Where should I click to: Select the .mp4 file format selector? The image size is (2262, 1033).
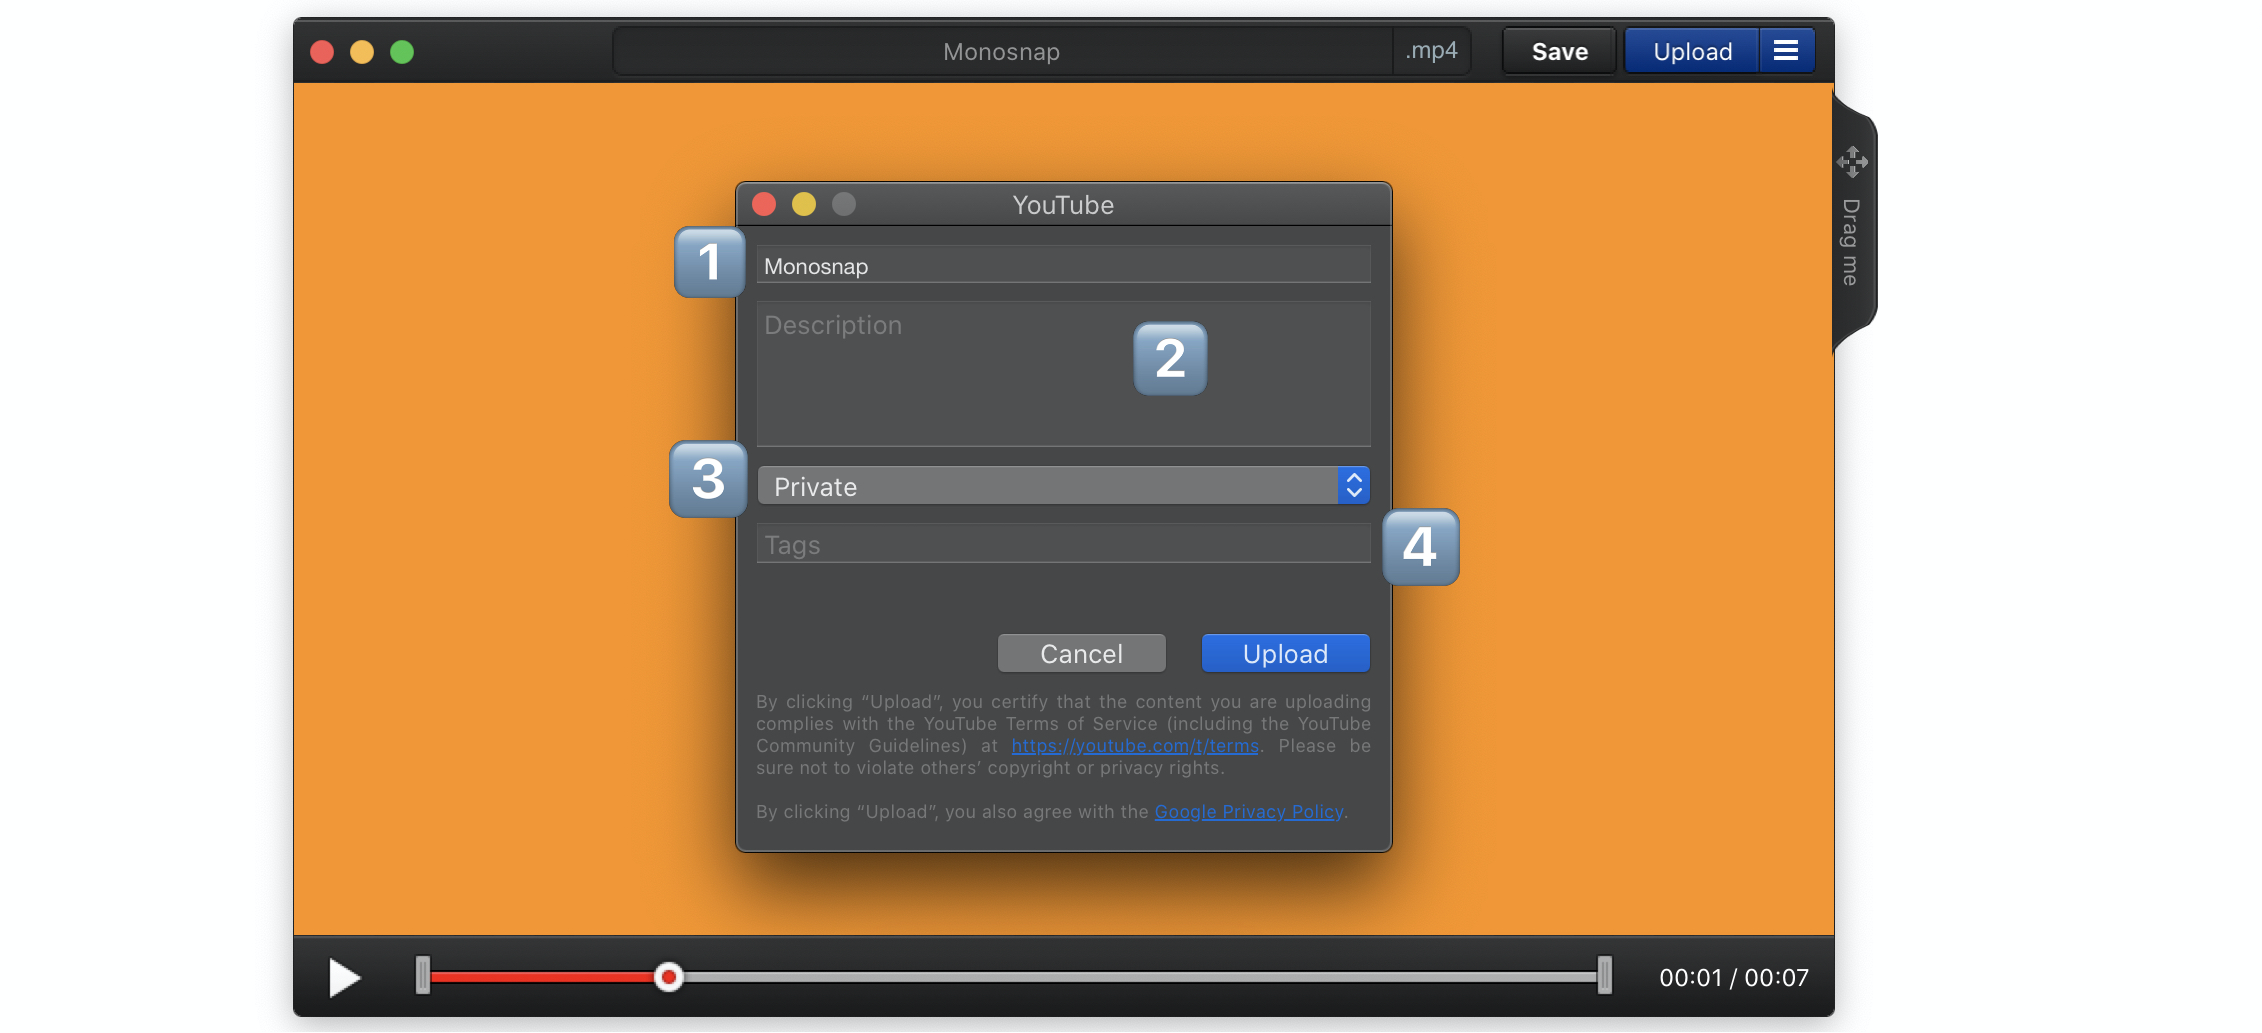point(1431,51)
